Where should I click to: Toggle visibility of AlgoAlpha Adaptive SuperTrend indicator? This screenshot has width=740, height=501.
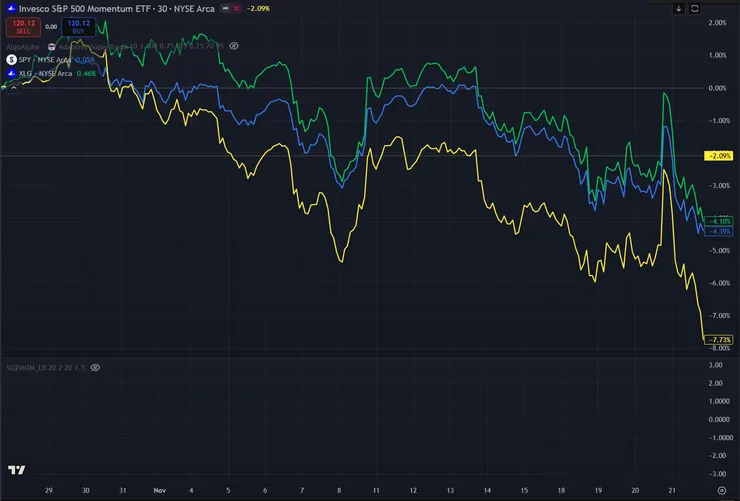coord(234,46)
